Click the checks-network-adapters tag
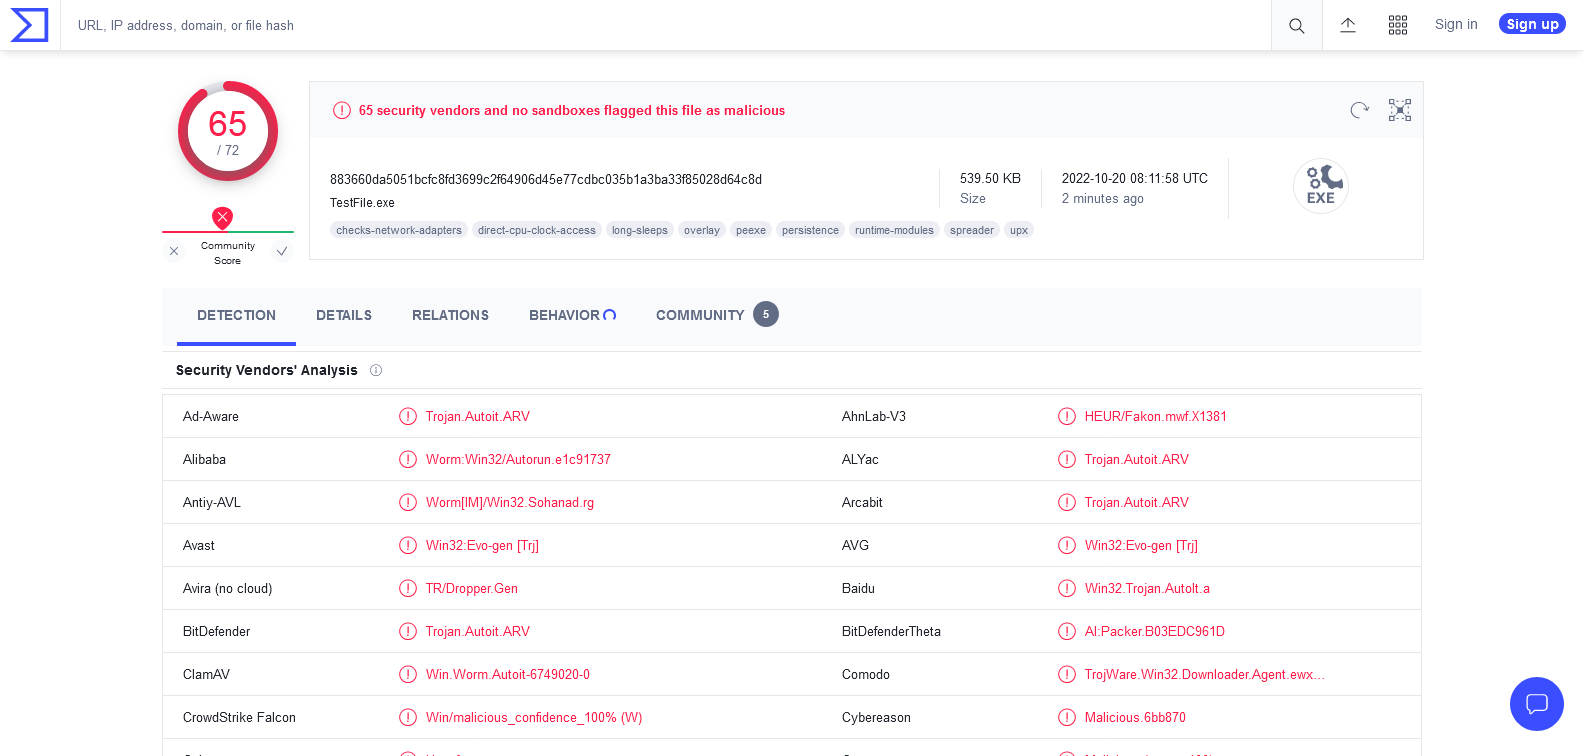The image size is (1583, 756). point(399,230)
